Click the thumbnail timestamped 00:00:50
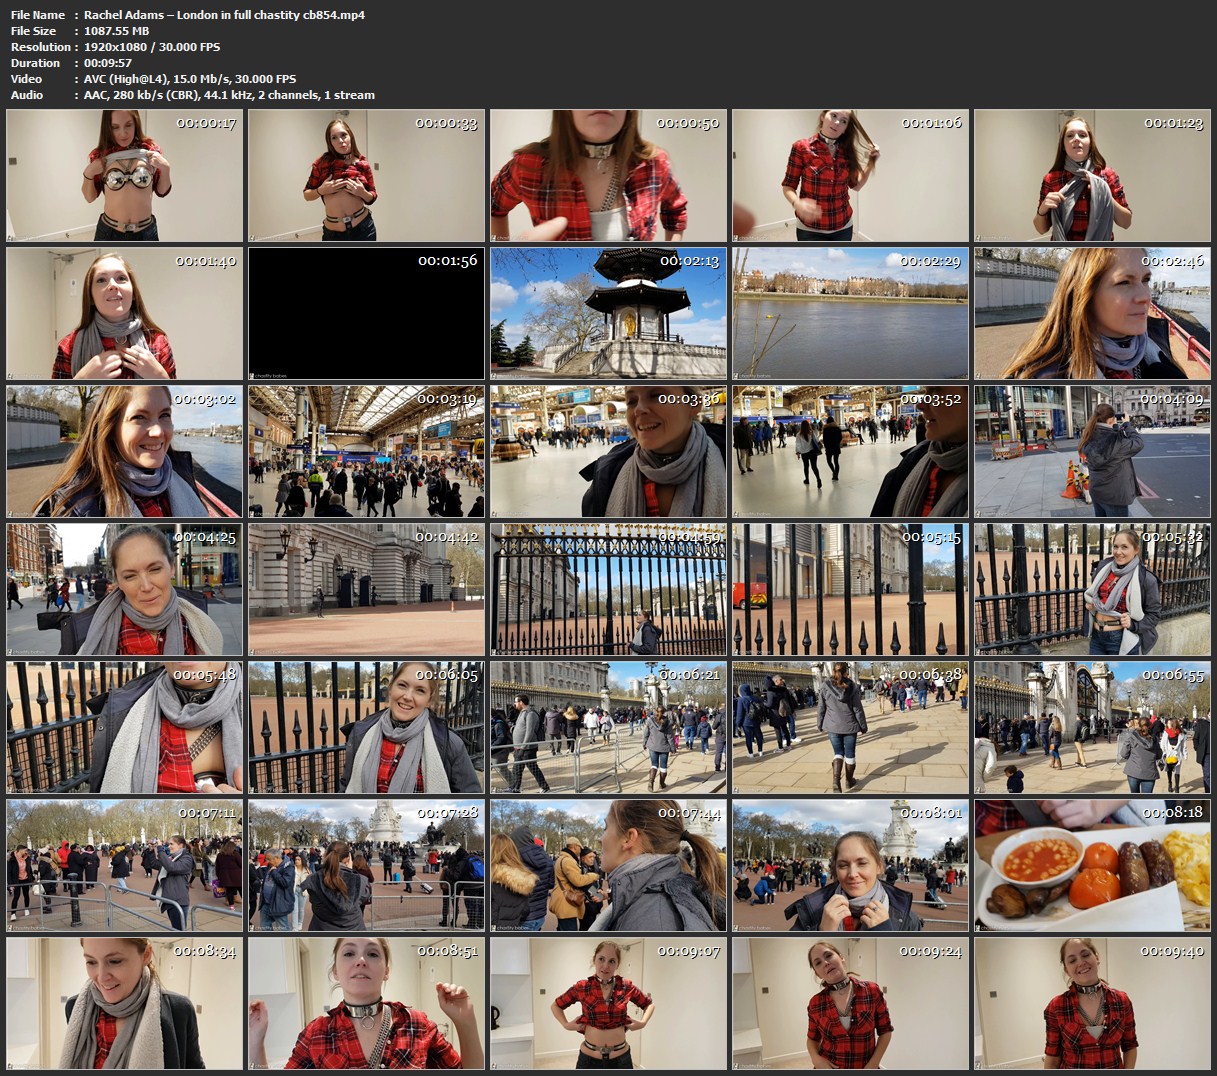The image size is (1217, 1076). click(x=609, y=176)
